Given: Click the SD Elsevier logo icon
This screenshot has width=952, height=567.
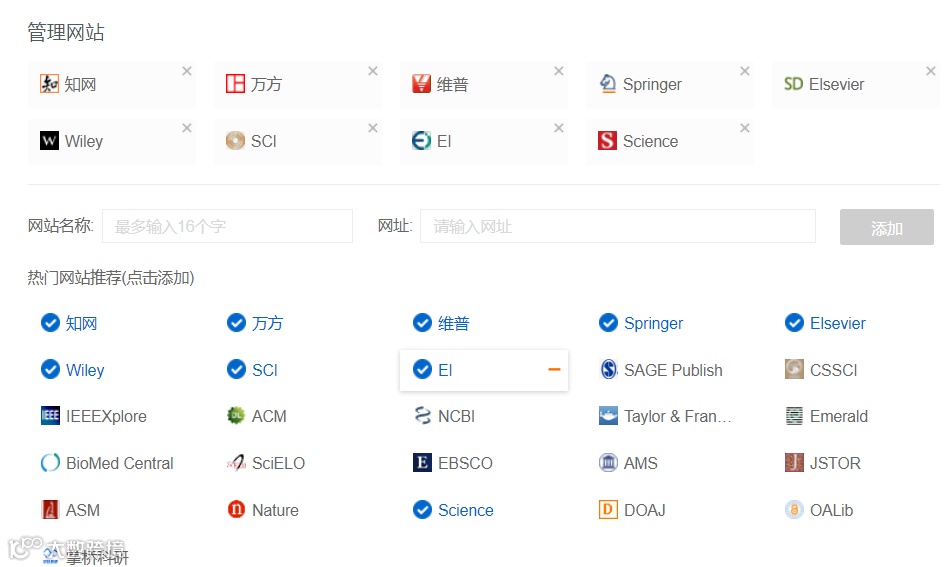Looking at the screenshot, I should 793,84.
